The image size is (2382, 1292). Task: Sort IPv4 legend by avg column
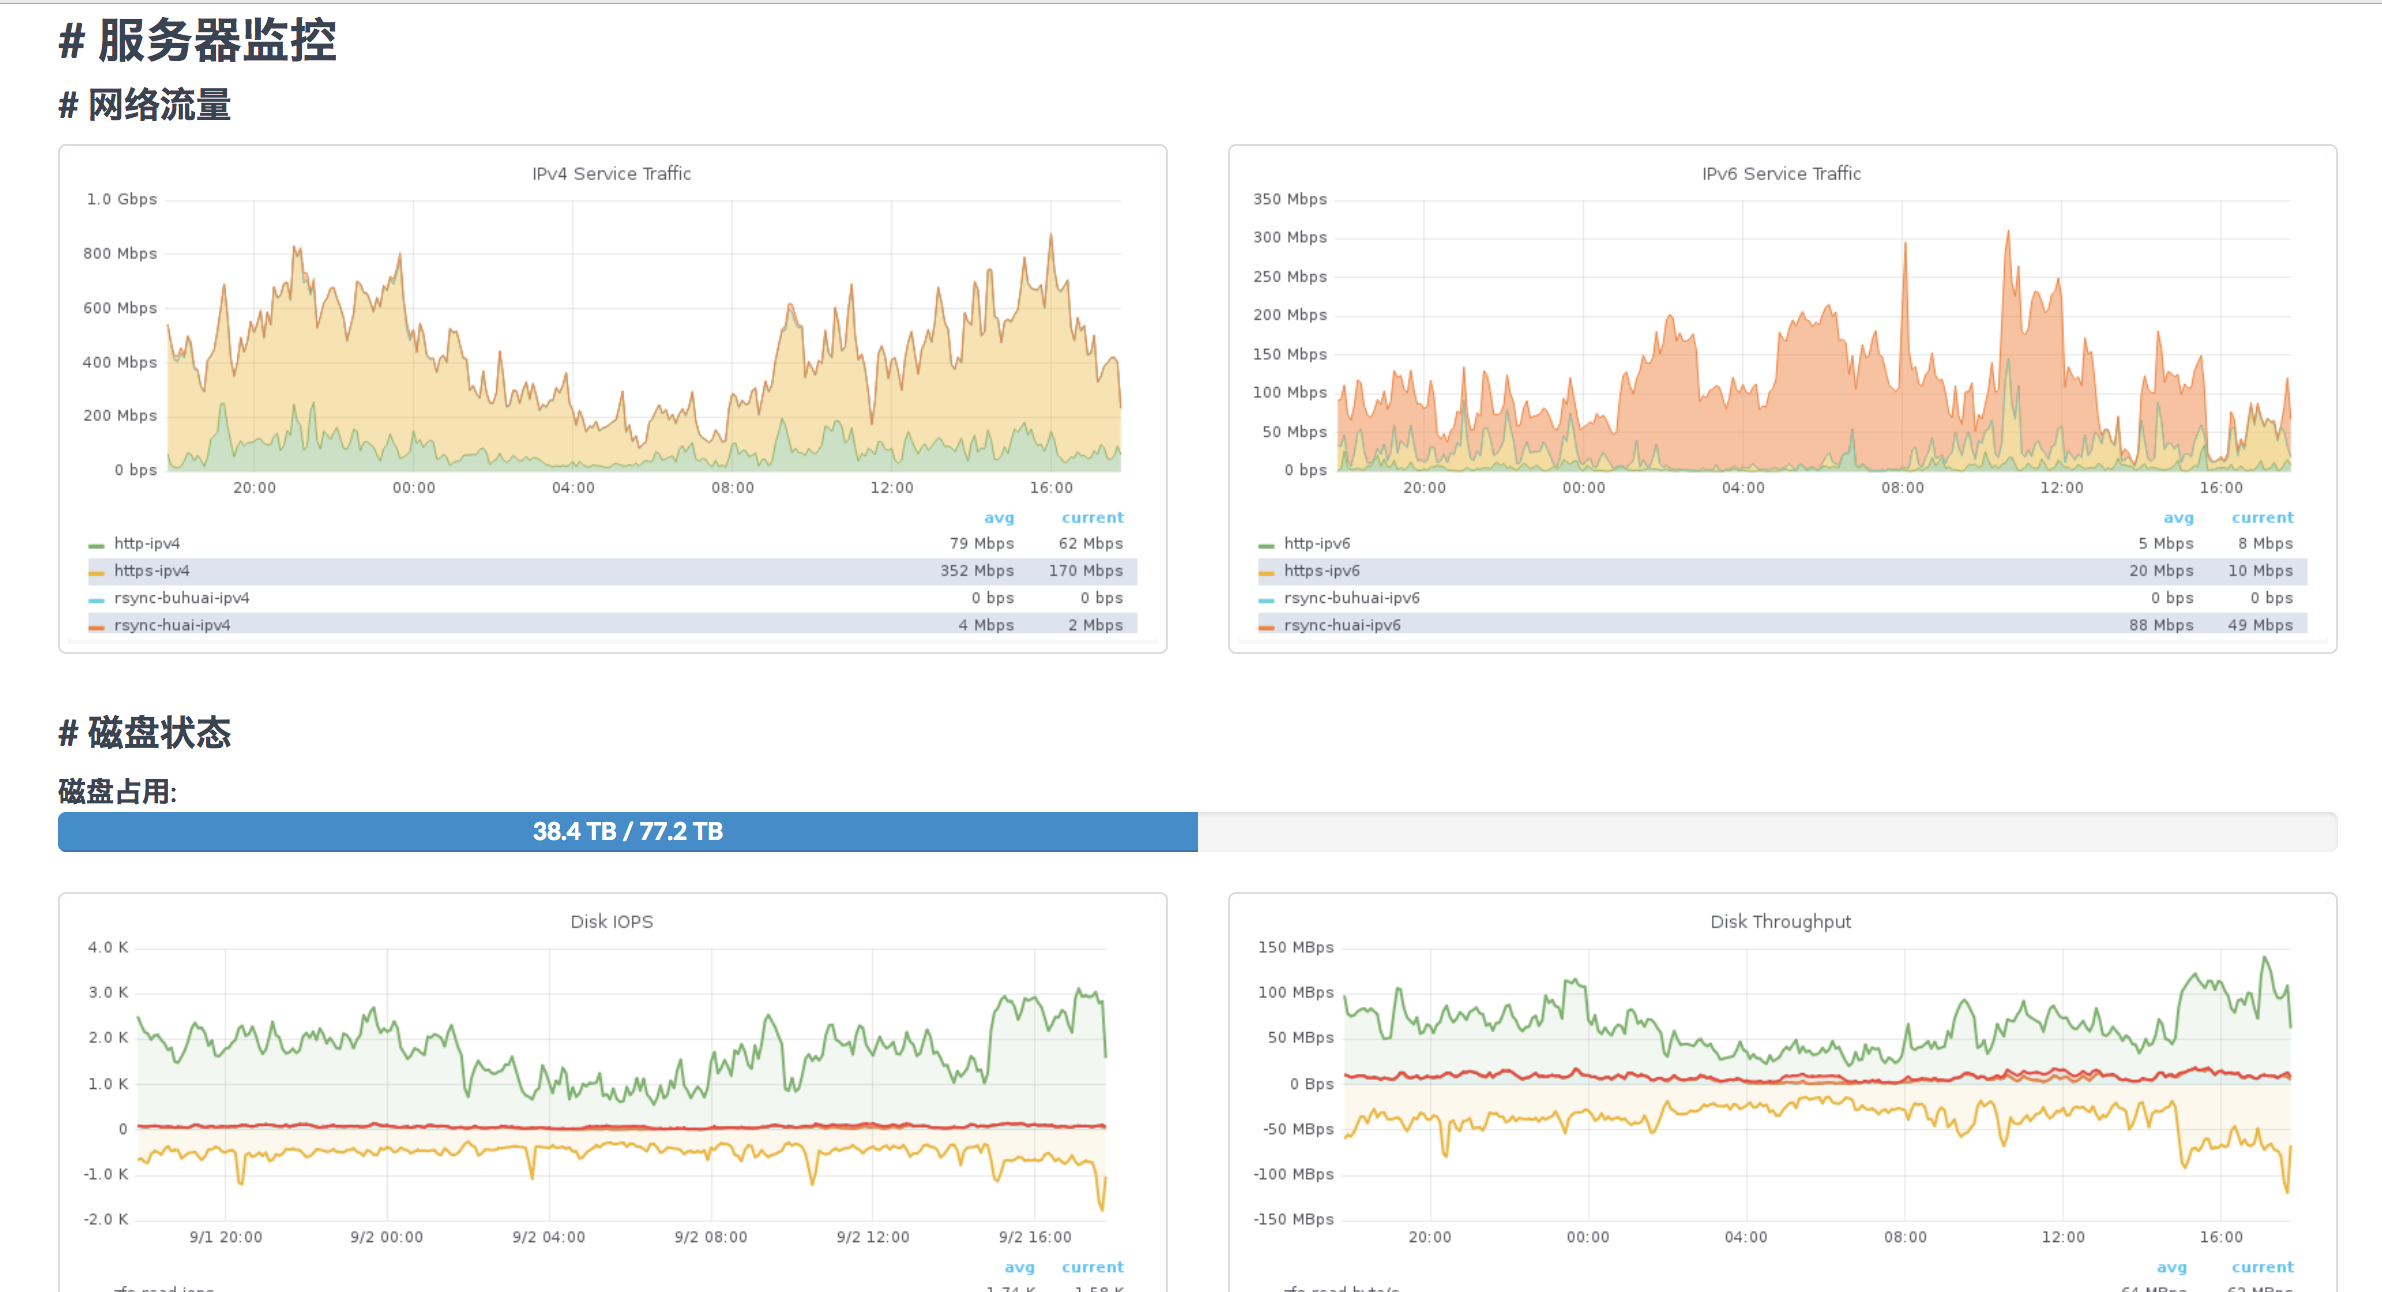pos(999,517)
